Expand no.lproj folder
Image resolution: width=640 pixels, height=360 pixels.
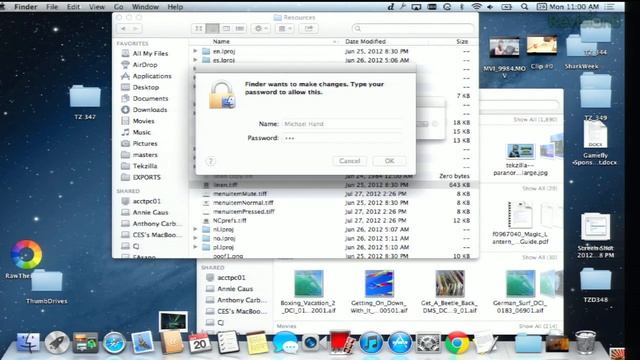(x=195, y=238)
